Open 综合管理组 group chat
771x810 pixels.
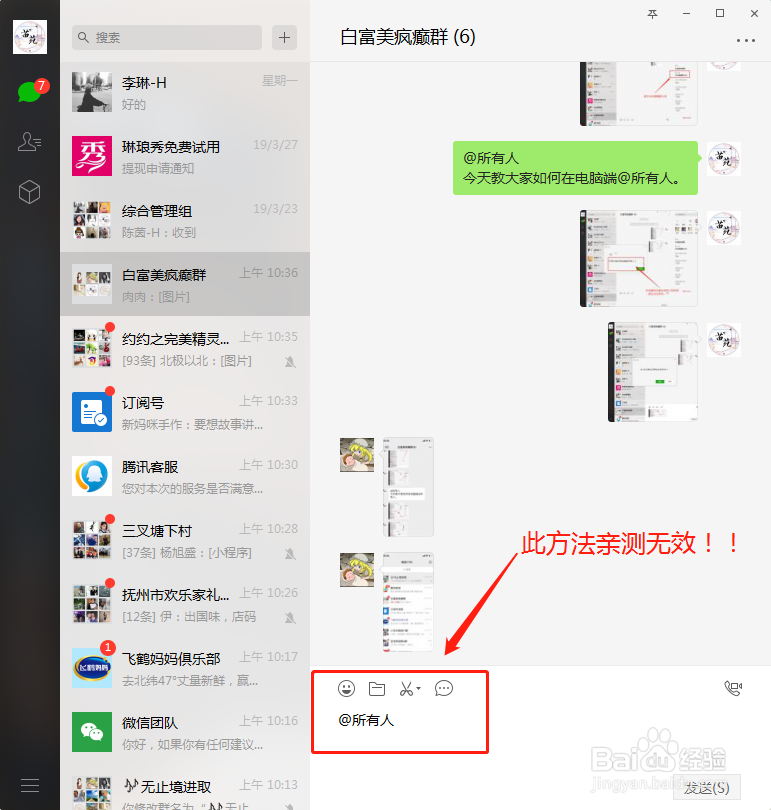pos(185,220)
